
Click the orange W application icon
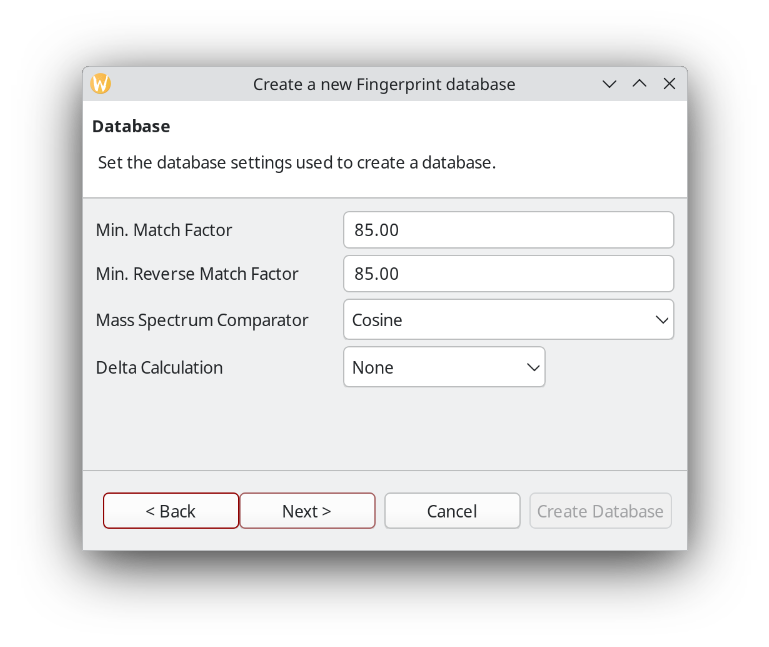pyautogui.click(x=101, y=84)
